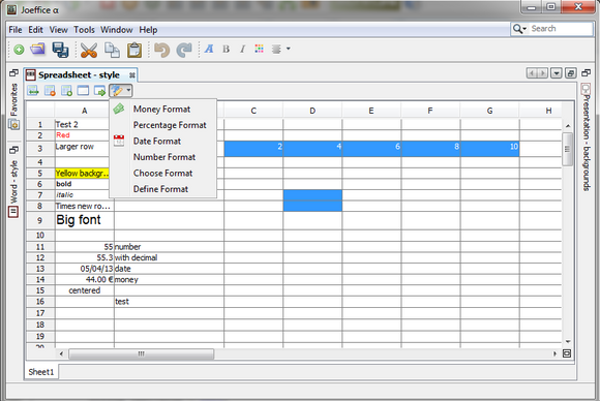Open the File menu
This screenshot has height=401, width=600.
tap(15, 30)
